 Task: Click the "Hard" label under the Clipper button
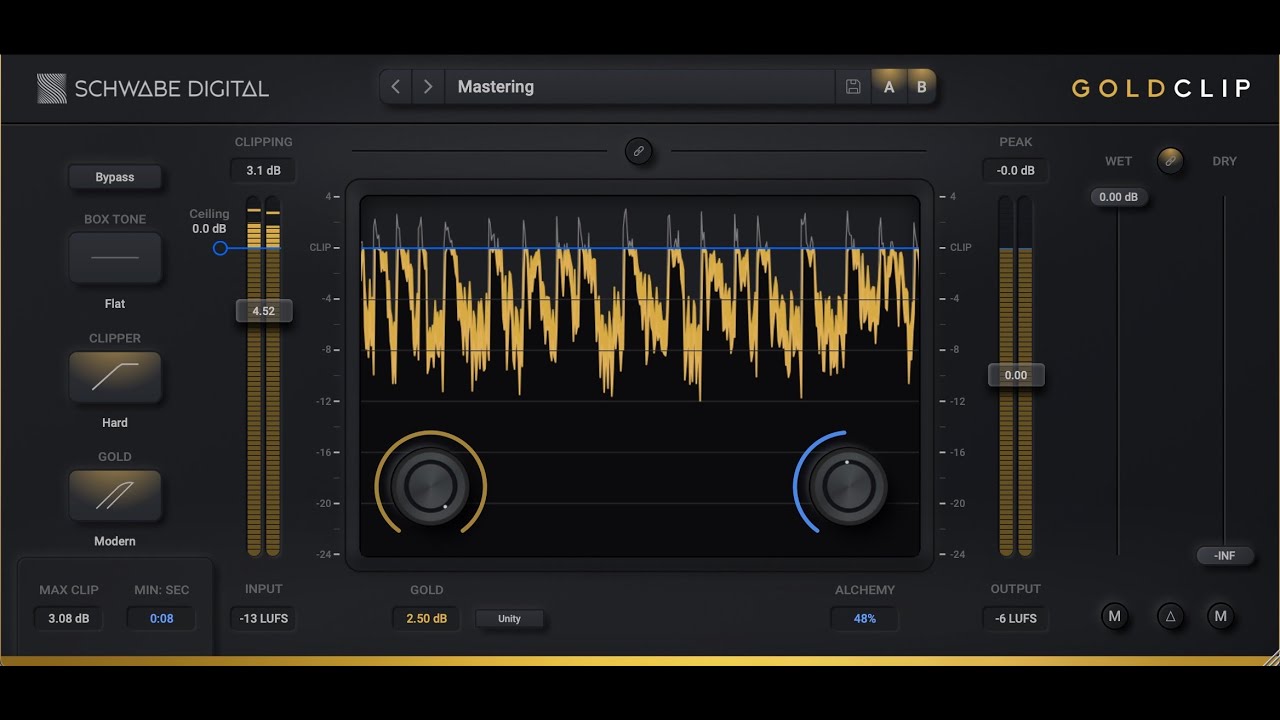(x=115, y=423)
